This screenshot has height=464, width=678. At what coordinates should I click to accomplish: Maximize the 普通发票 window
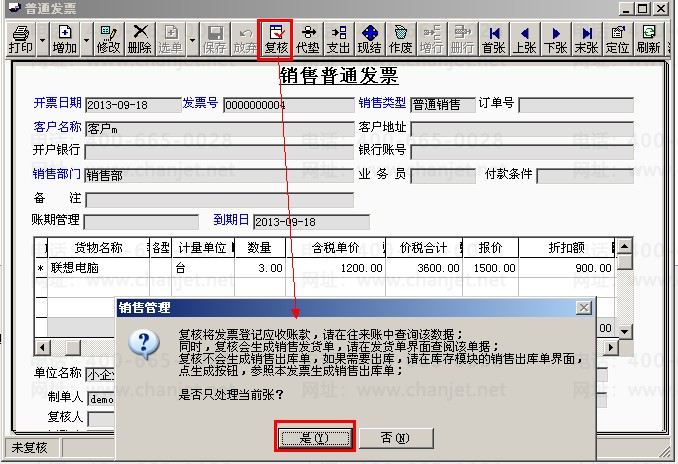click(643, 8)
